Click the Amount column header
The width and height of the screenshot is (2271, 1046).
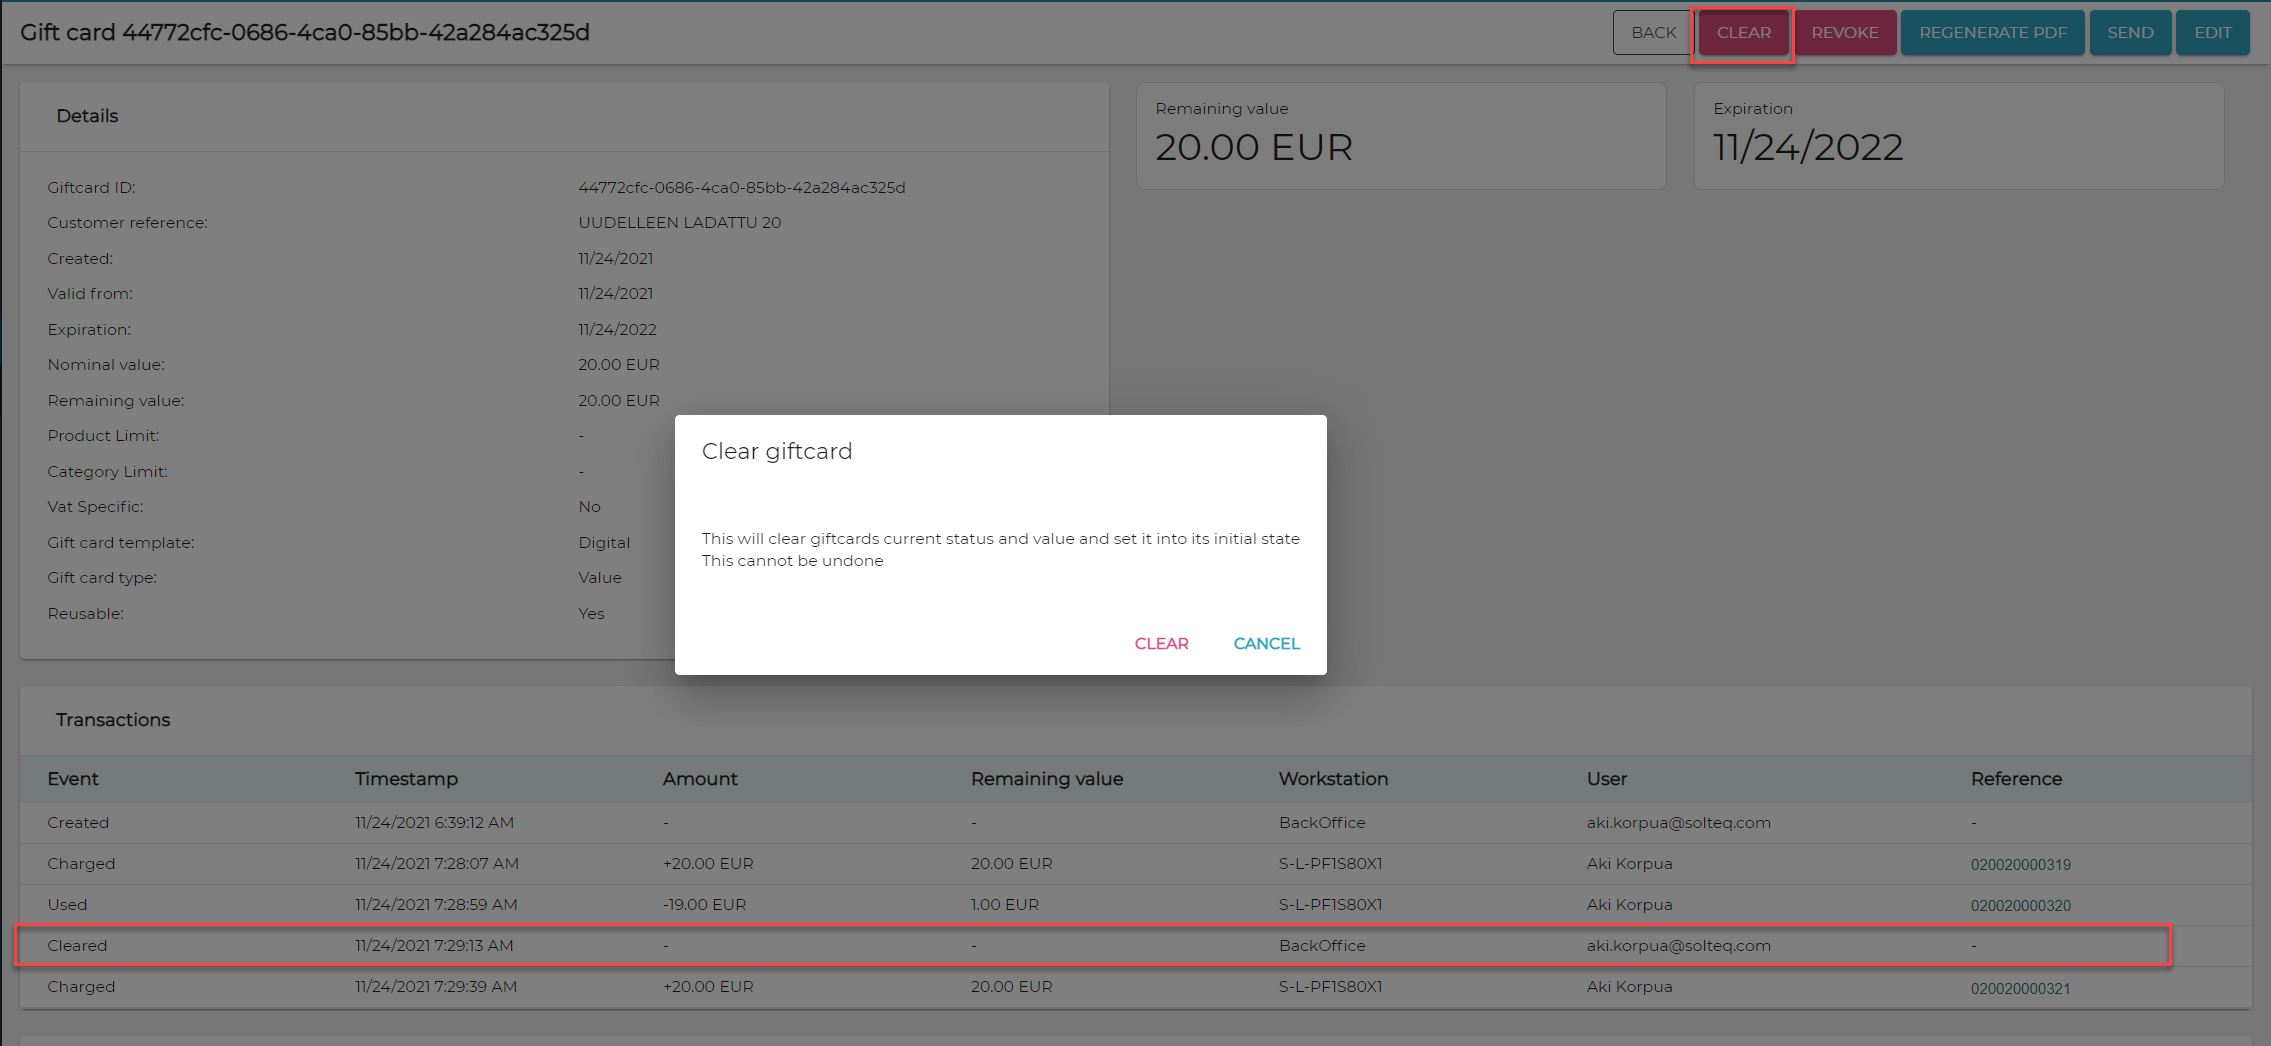coord(700,778)
